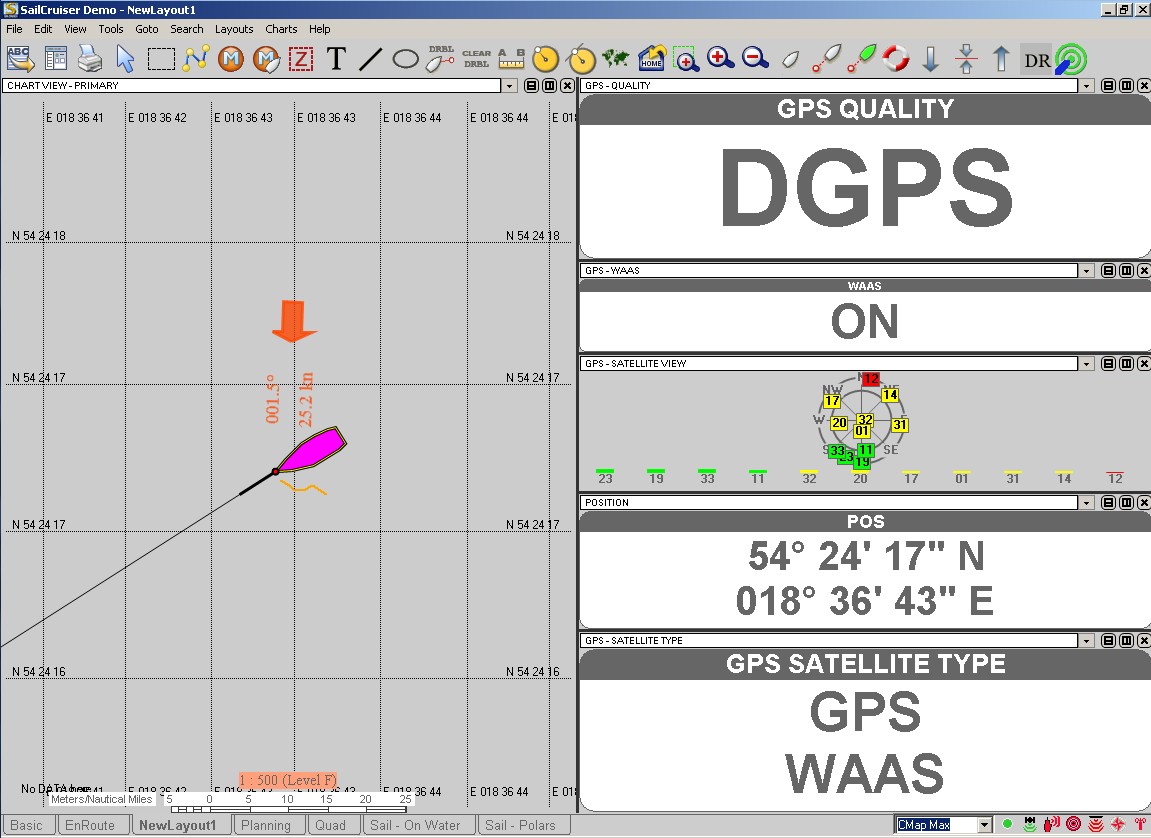Click the printer icon in the toolbar

pos(90,59)
